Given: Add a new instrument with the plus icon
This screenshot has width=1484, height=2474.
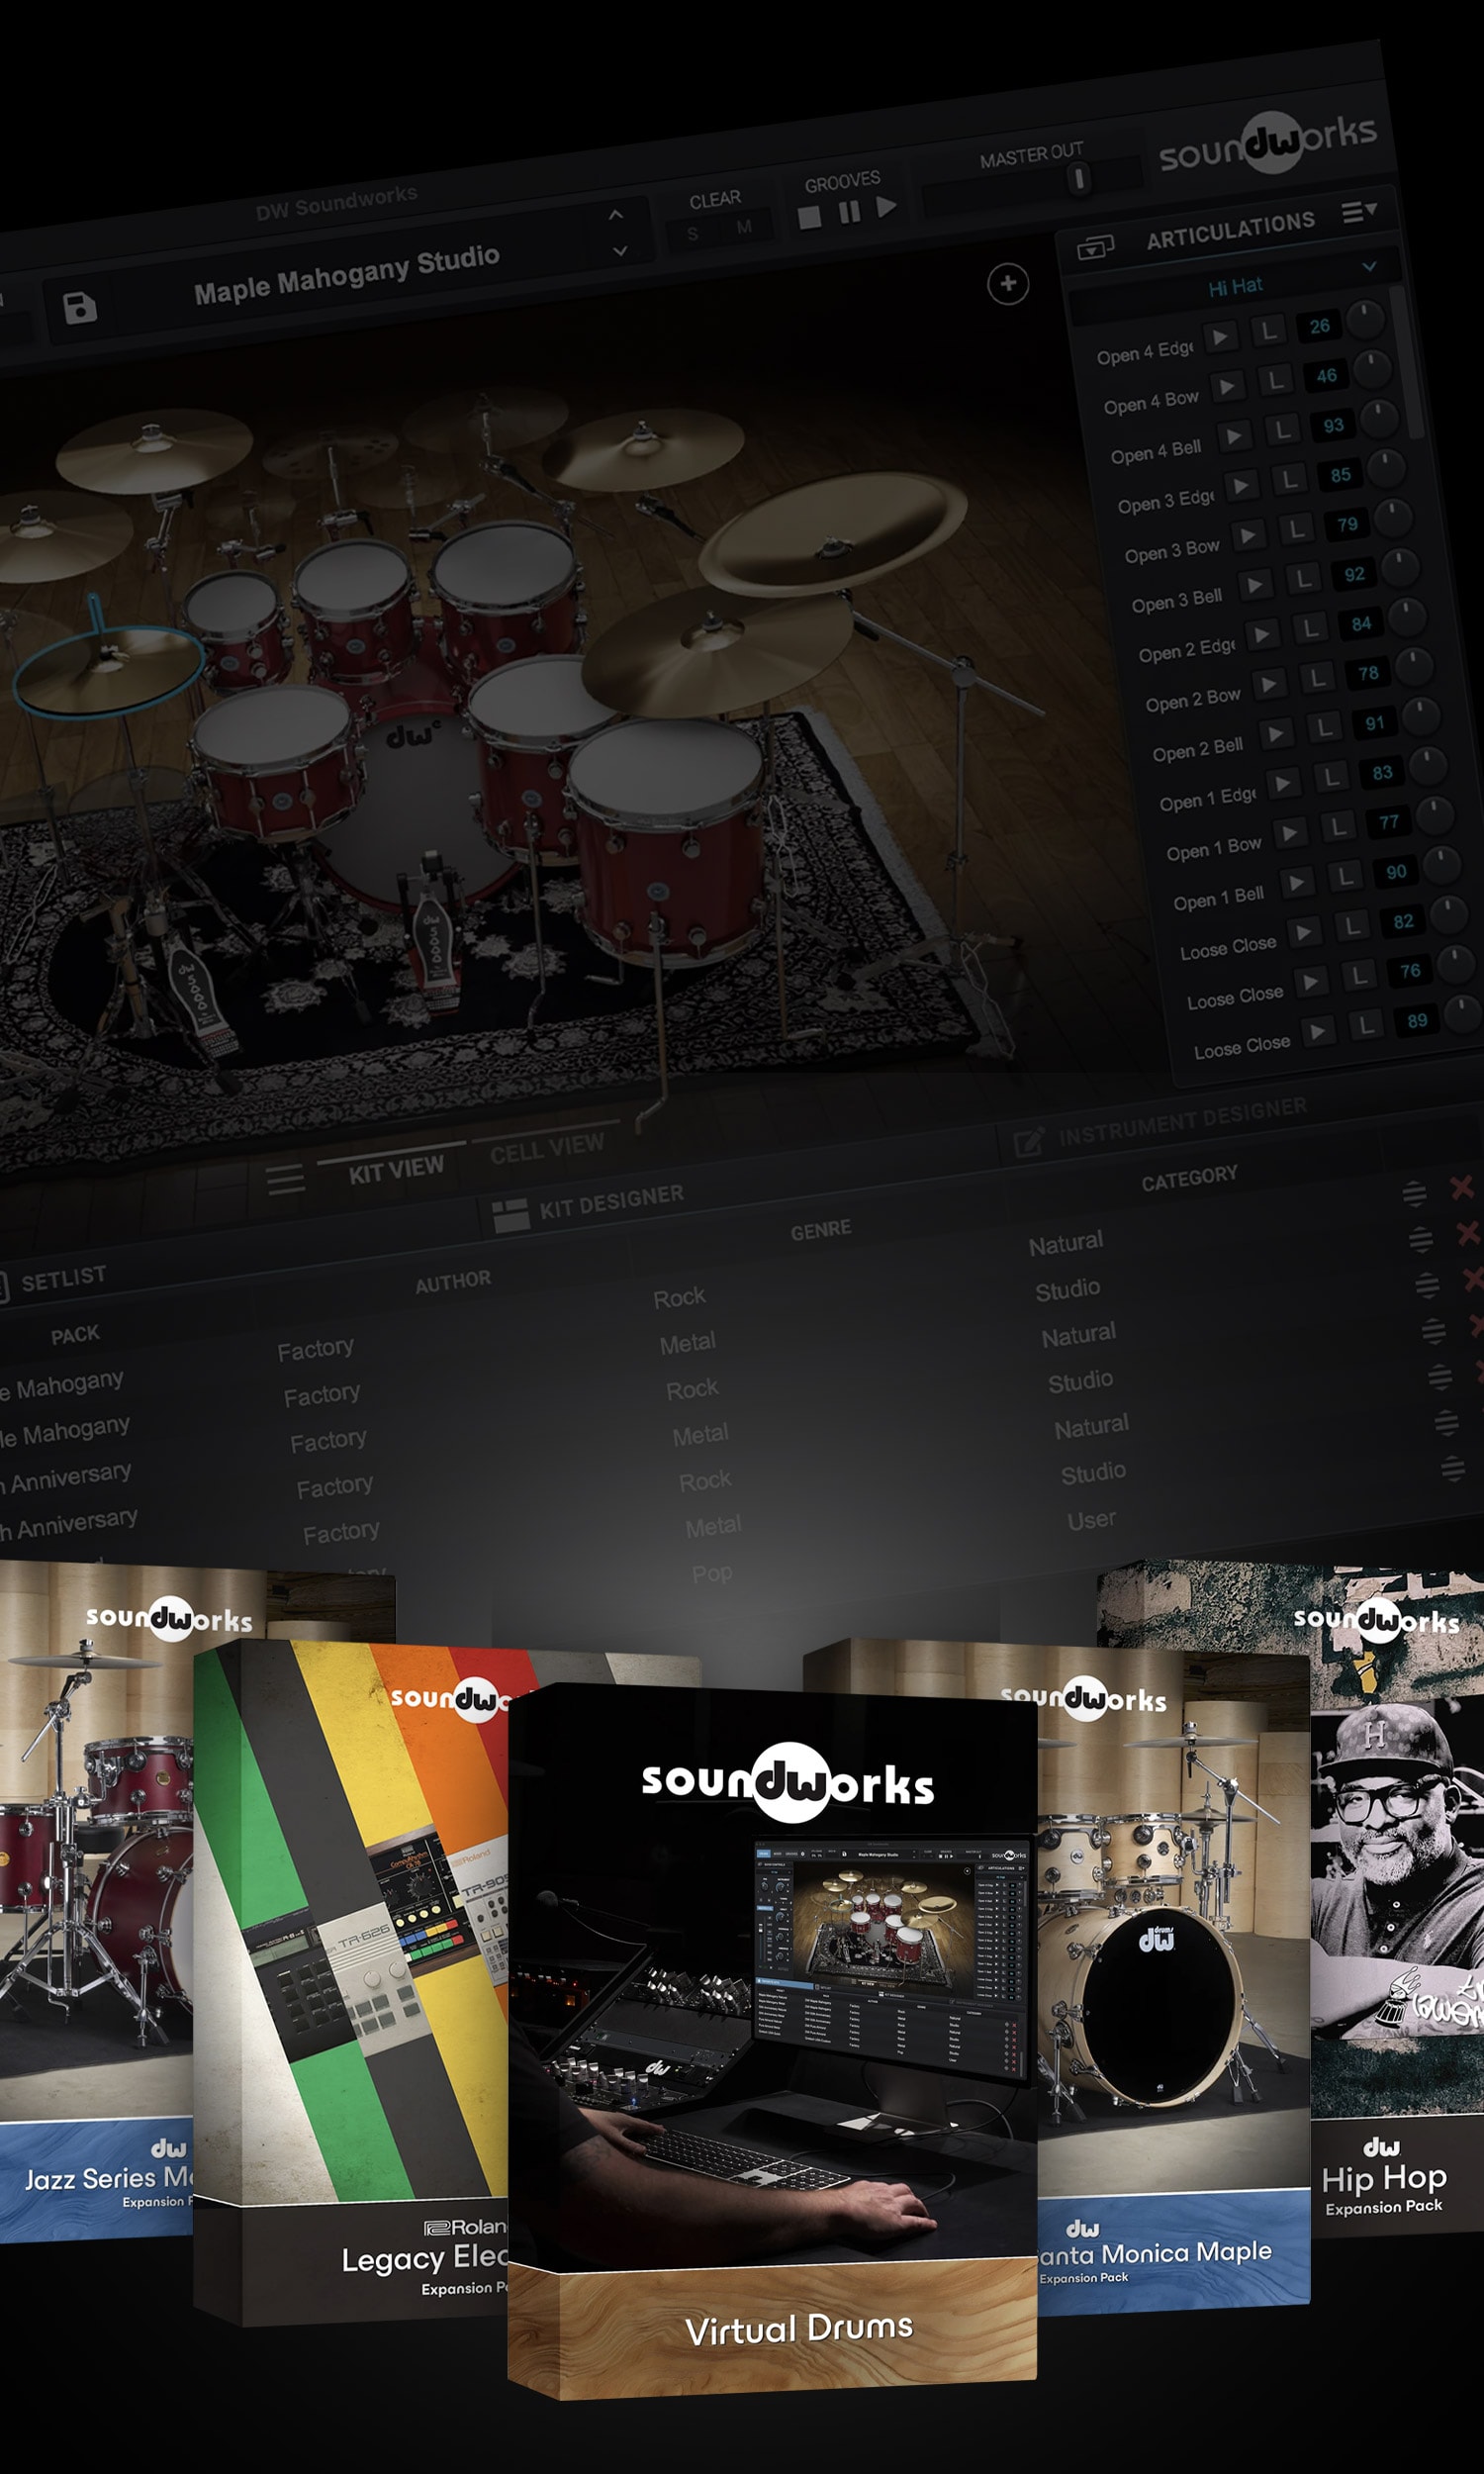Looking at the screenshot, I should [x=1008, y=284].
